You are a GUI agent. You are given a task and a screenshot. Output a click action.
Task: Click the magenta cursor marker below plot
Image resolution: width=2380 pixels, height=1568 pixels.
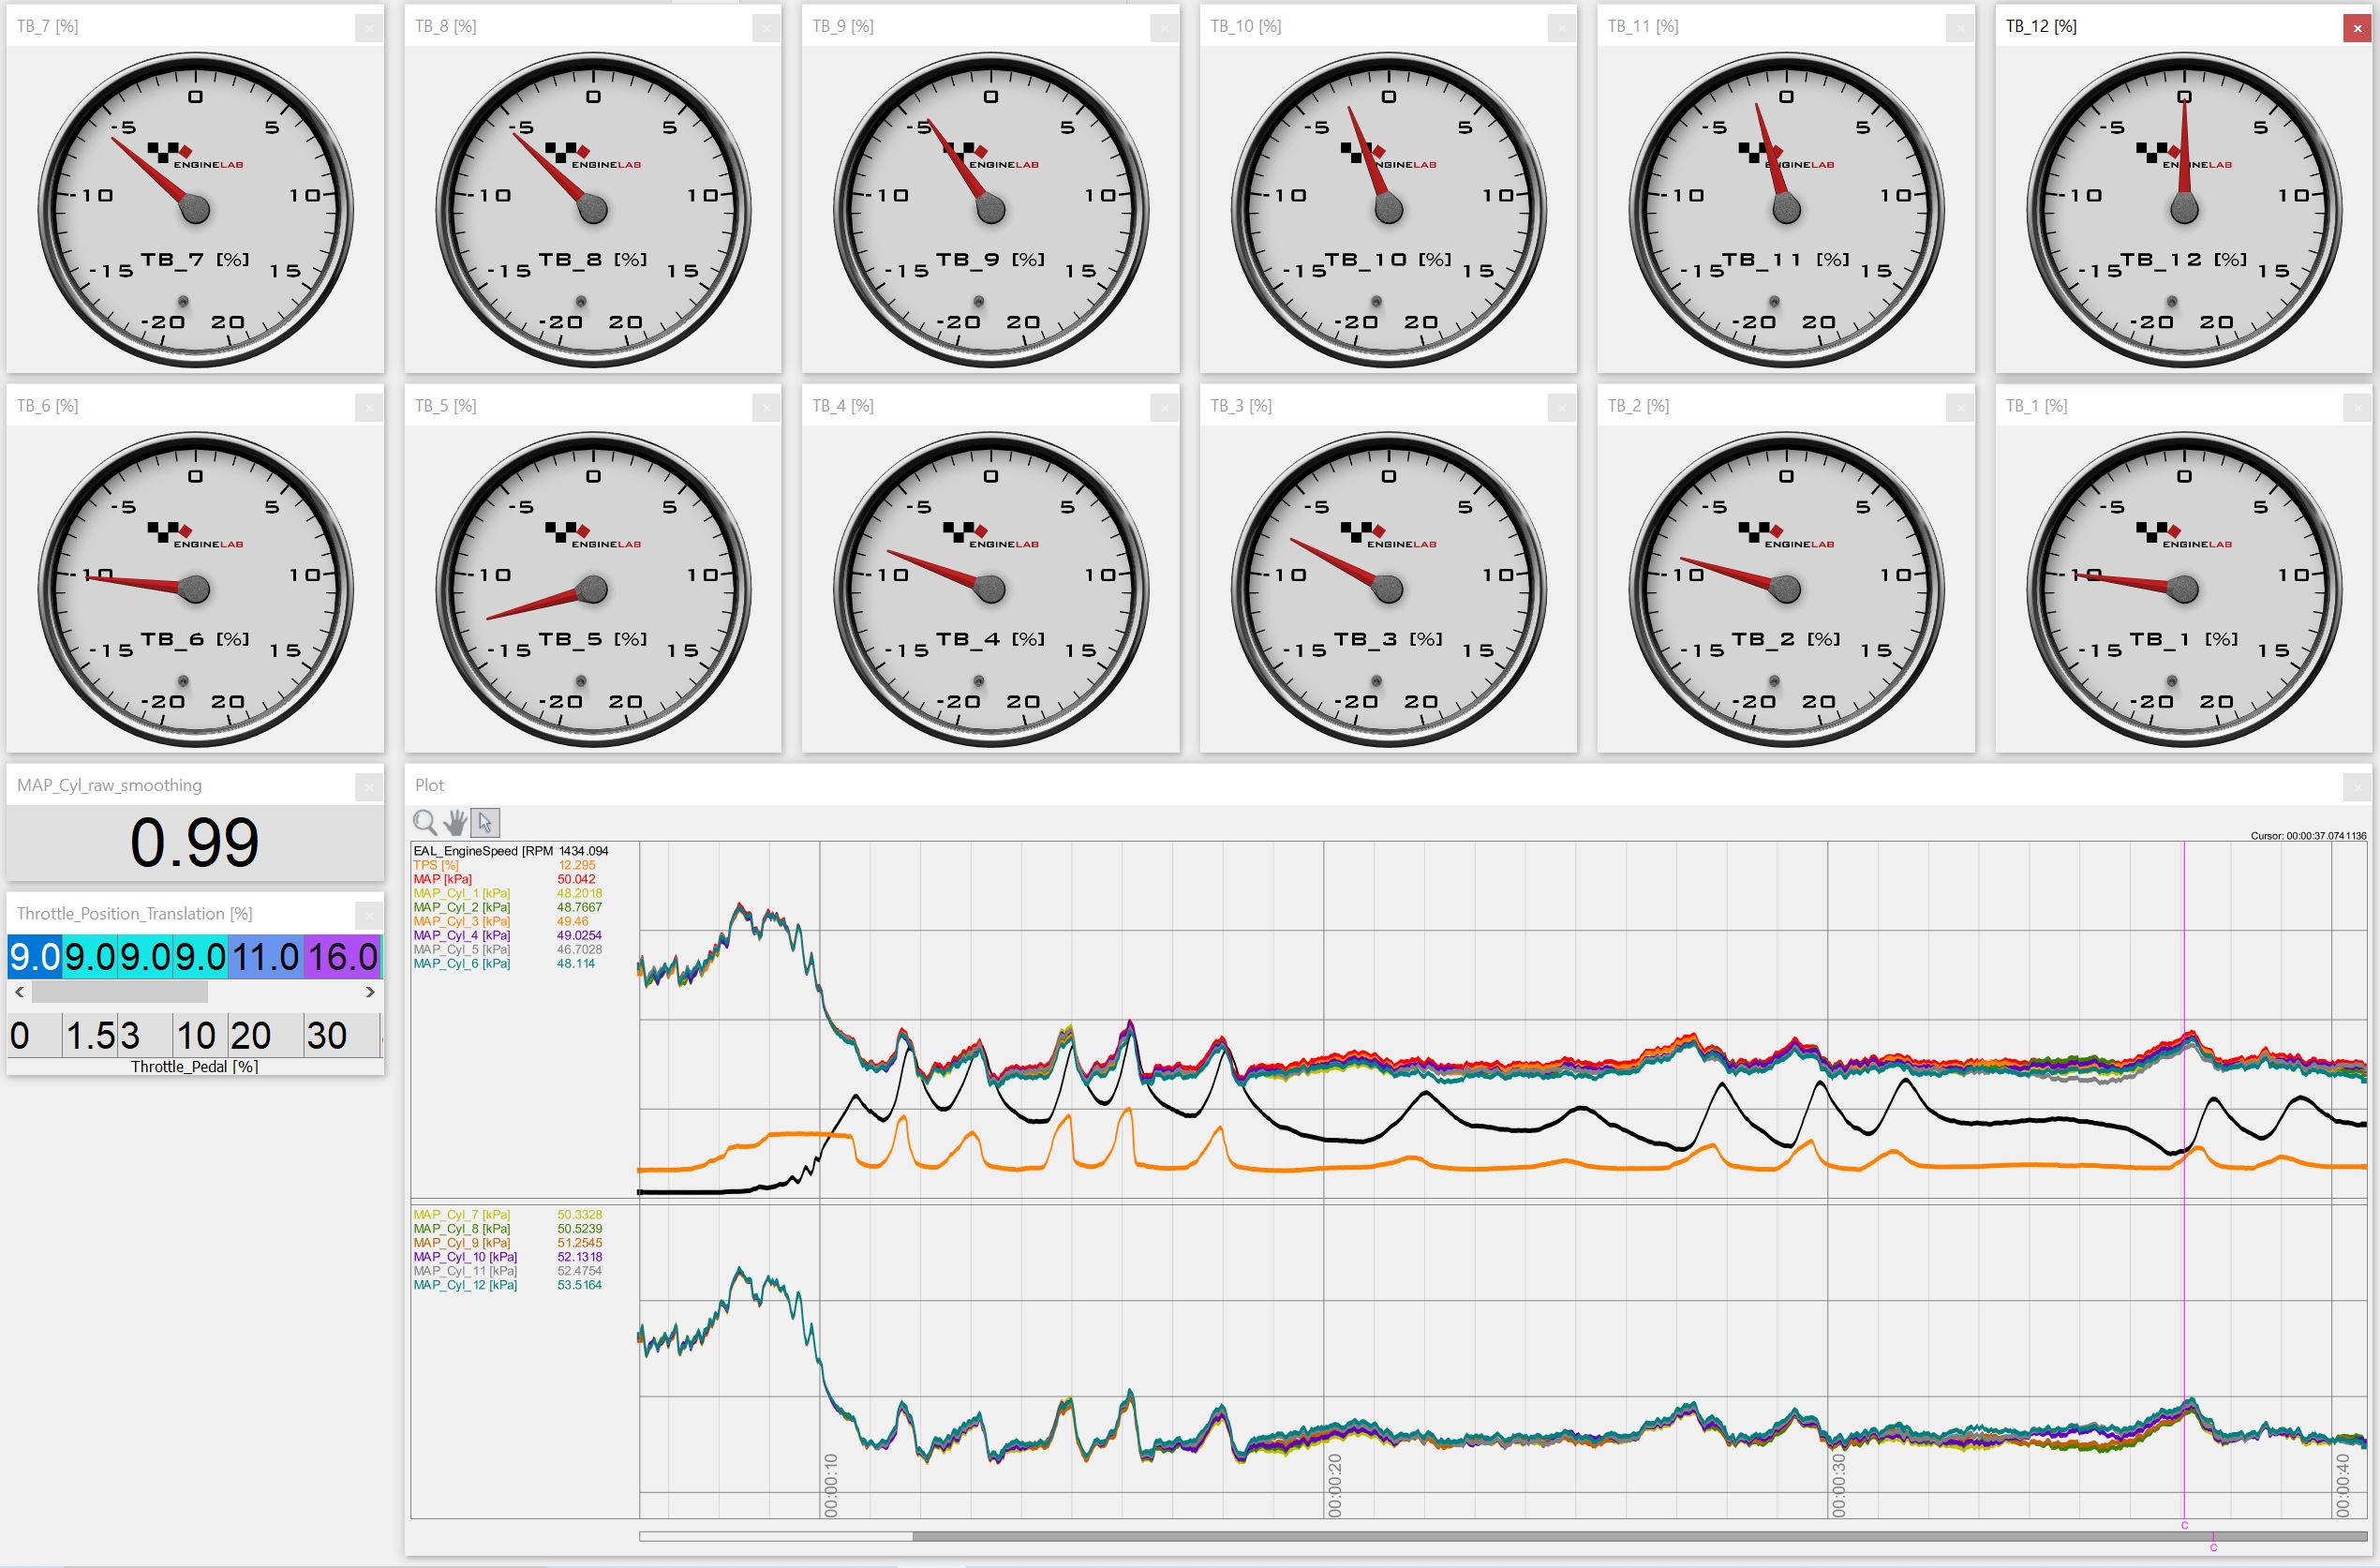pos(2184,1526)
